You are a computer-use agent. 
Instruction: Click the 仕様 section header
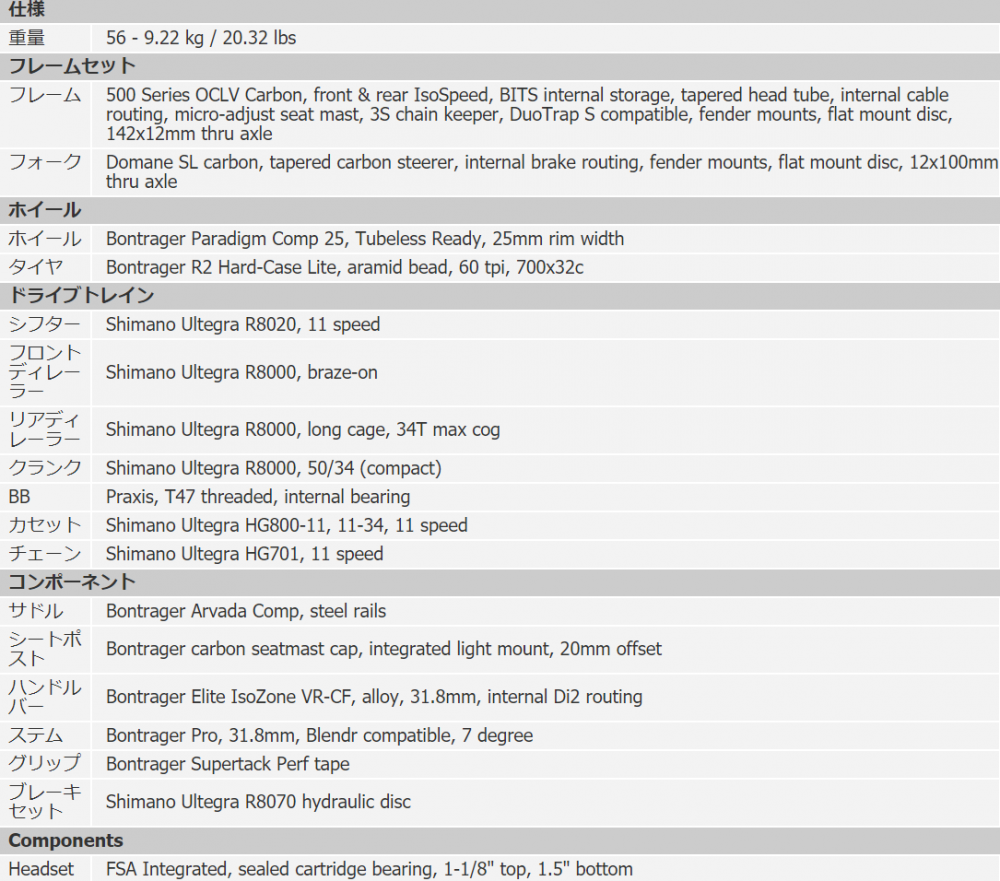(27, 10)
